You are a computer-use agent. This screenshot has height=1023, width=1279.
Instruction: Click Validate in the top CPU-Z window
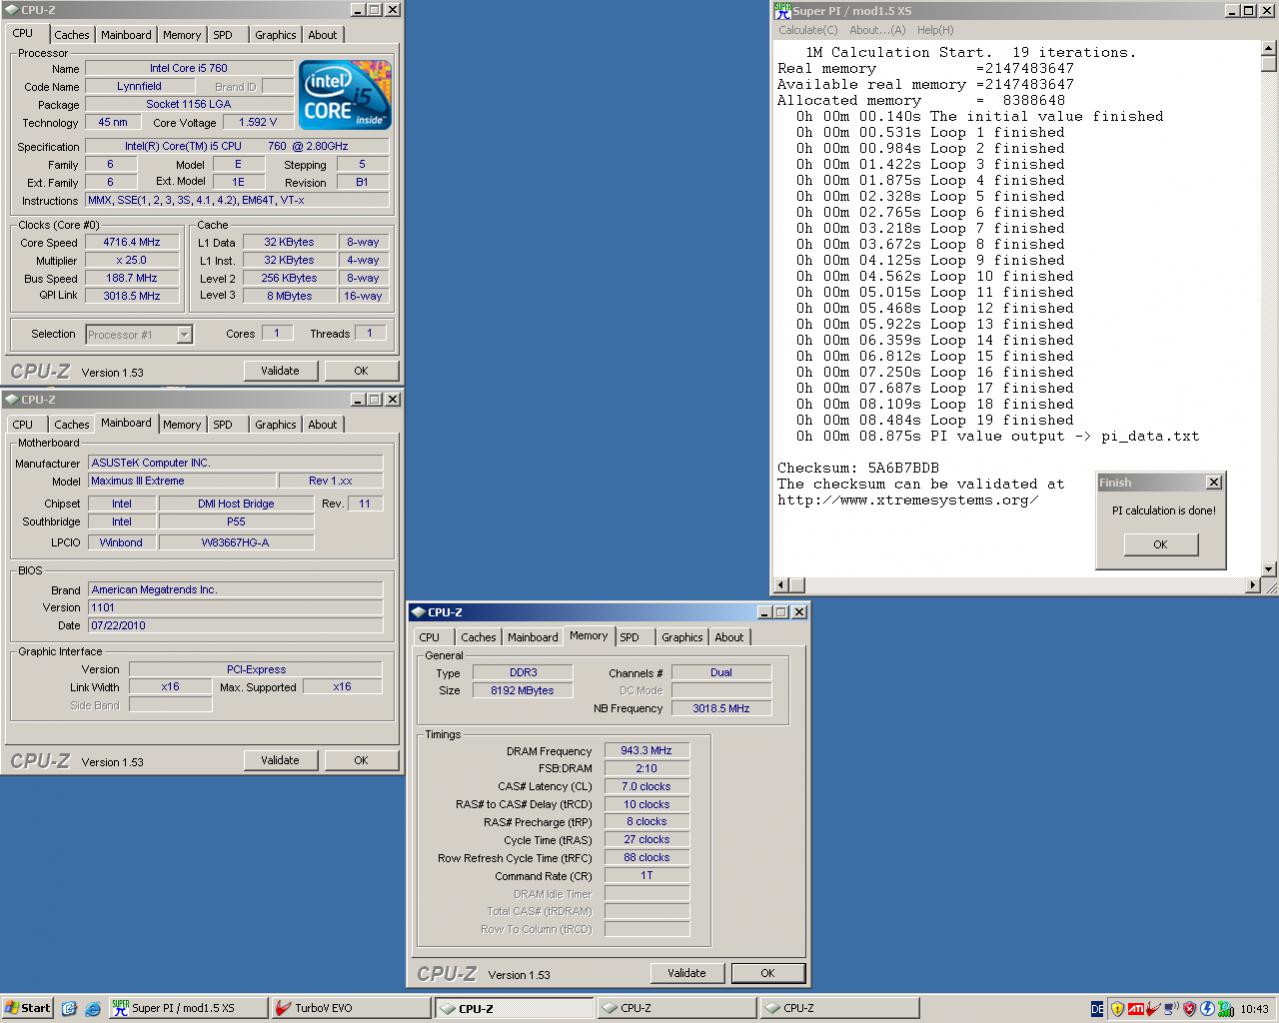(280, 370)
